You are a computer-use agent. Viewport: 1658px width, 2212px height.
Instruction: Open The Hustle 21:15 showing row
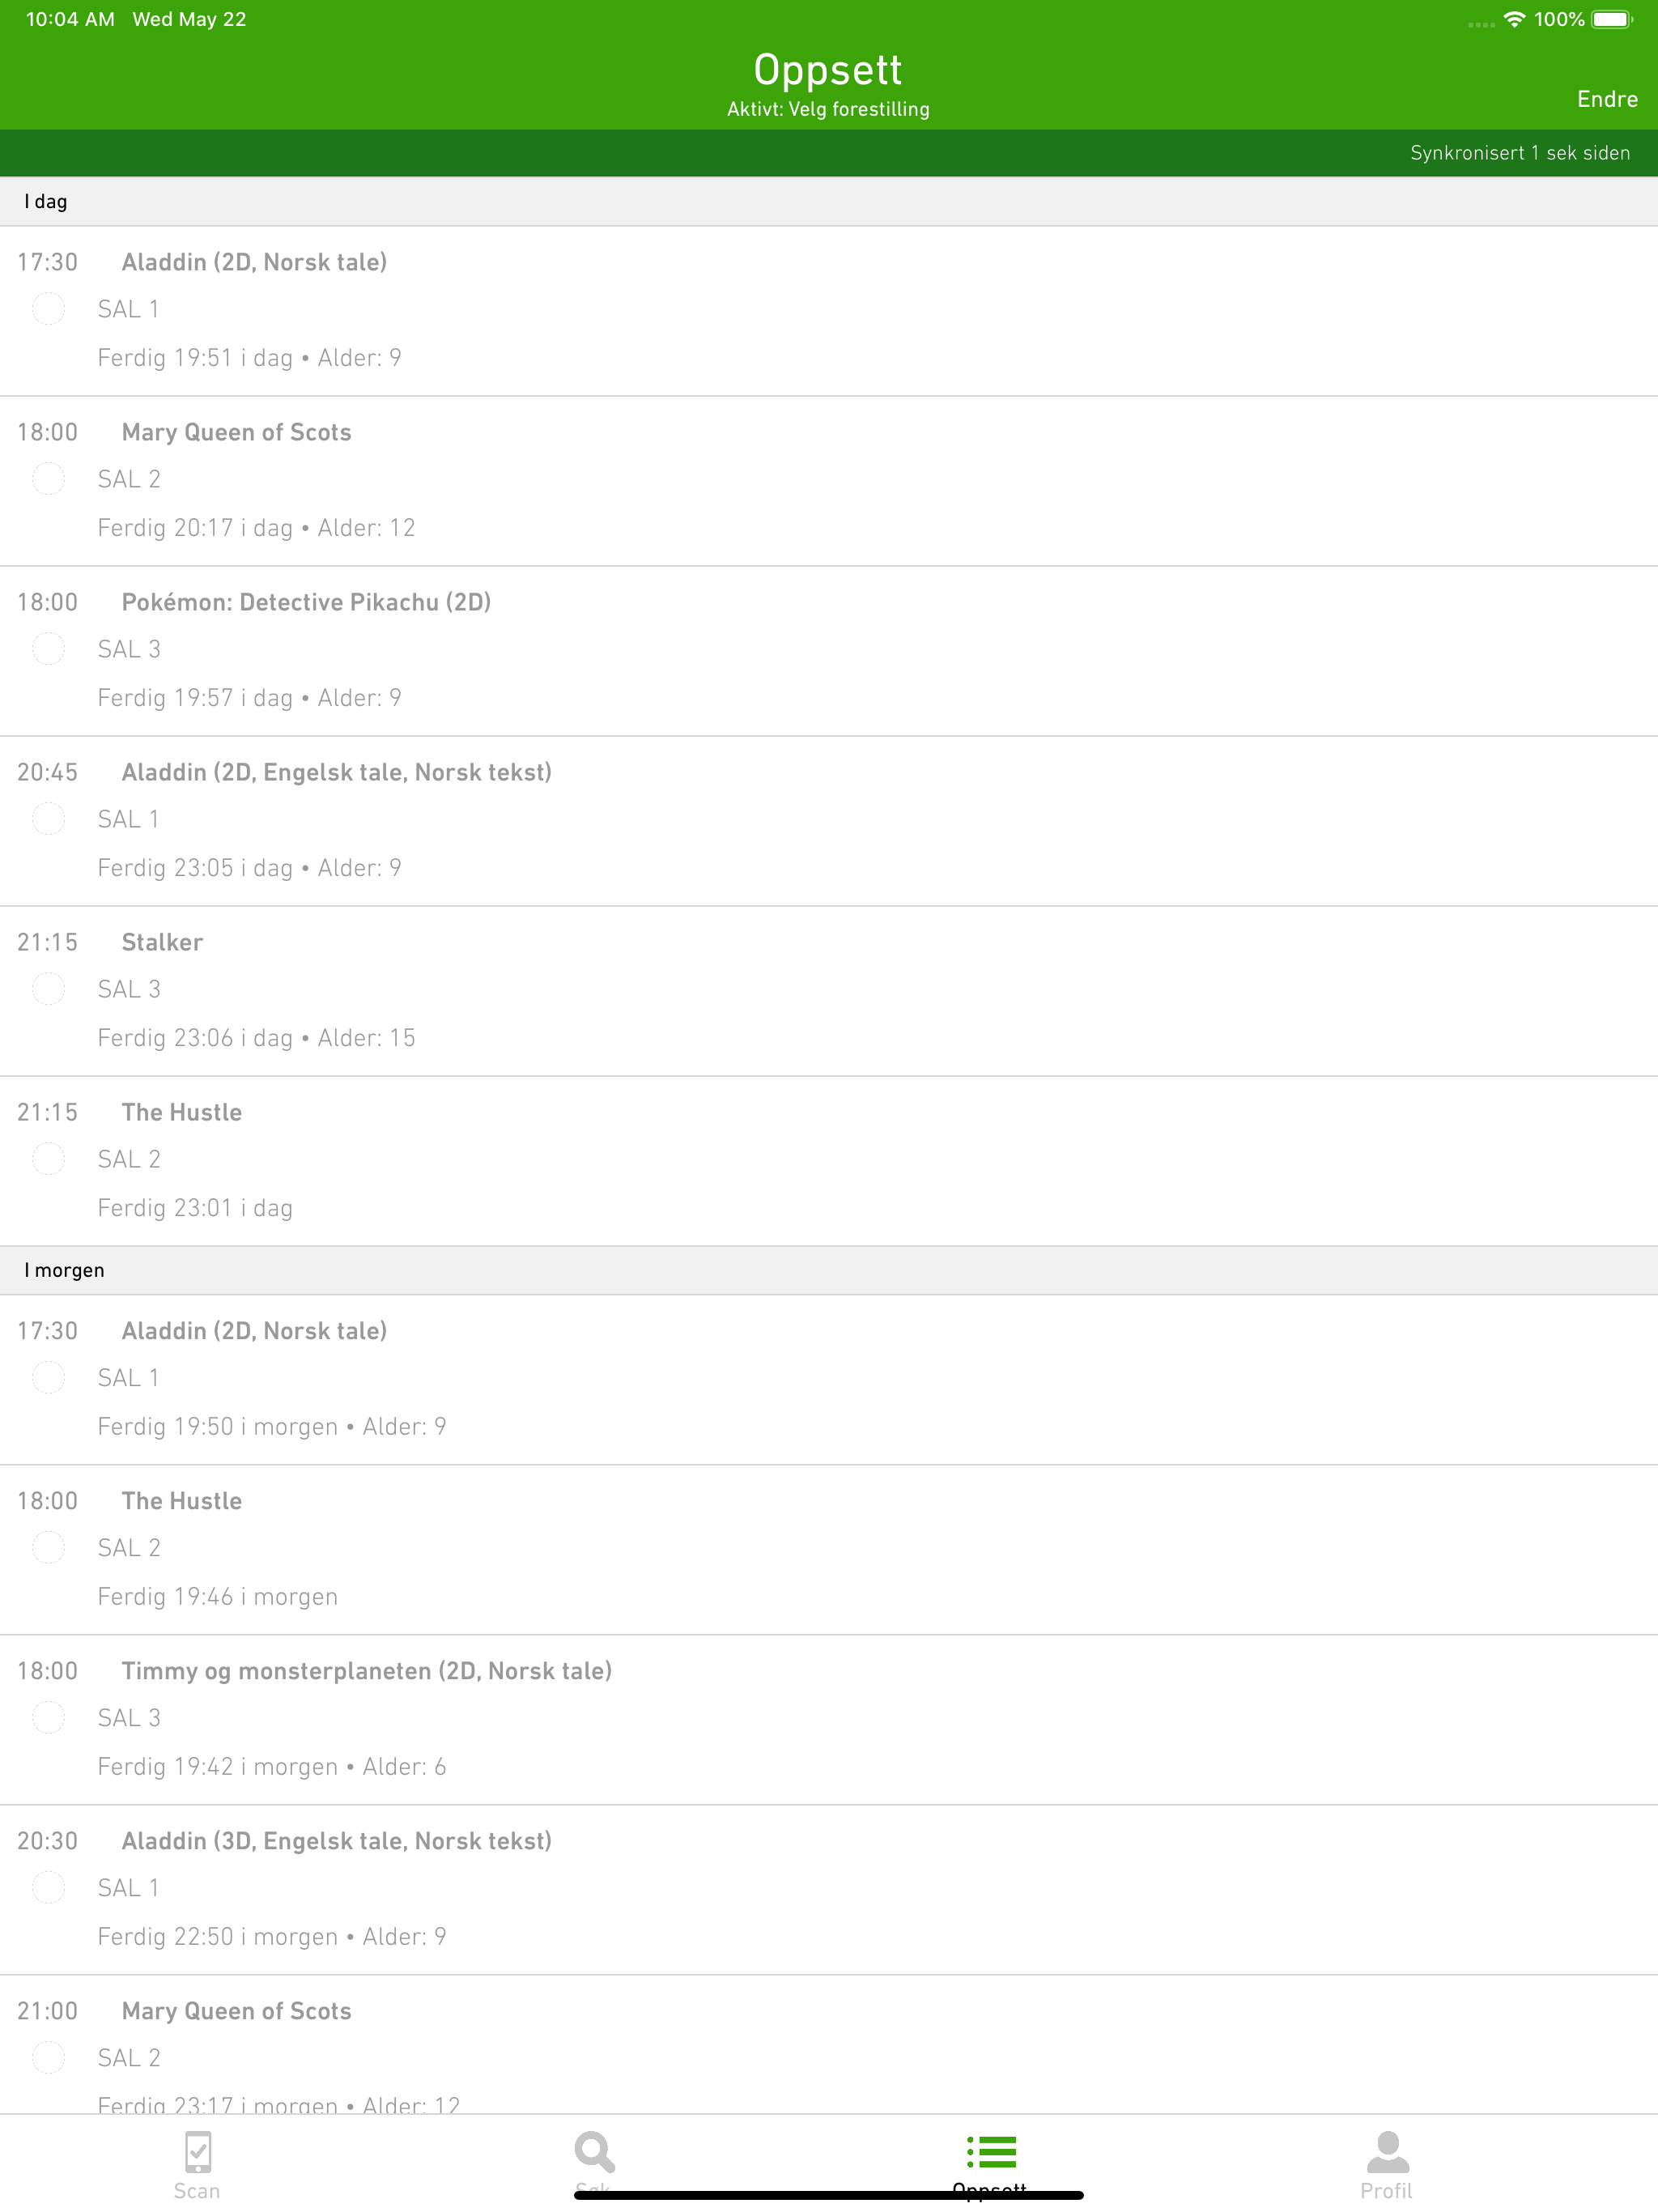coord(829,1161)
